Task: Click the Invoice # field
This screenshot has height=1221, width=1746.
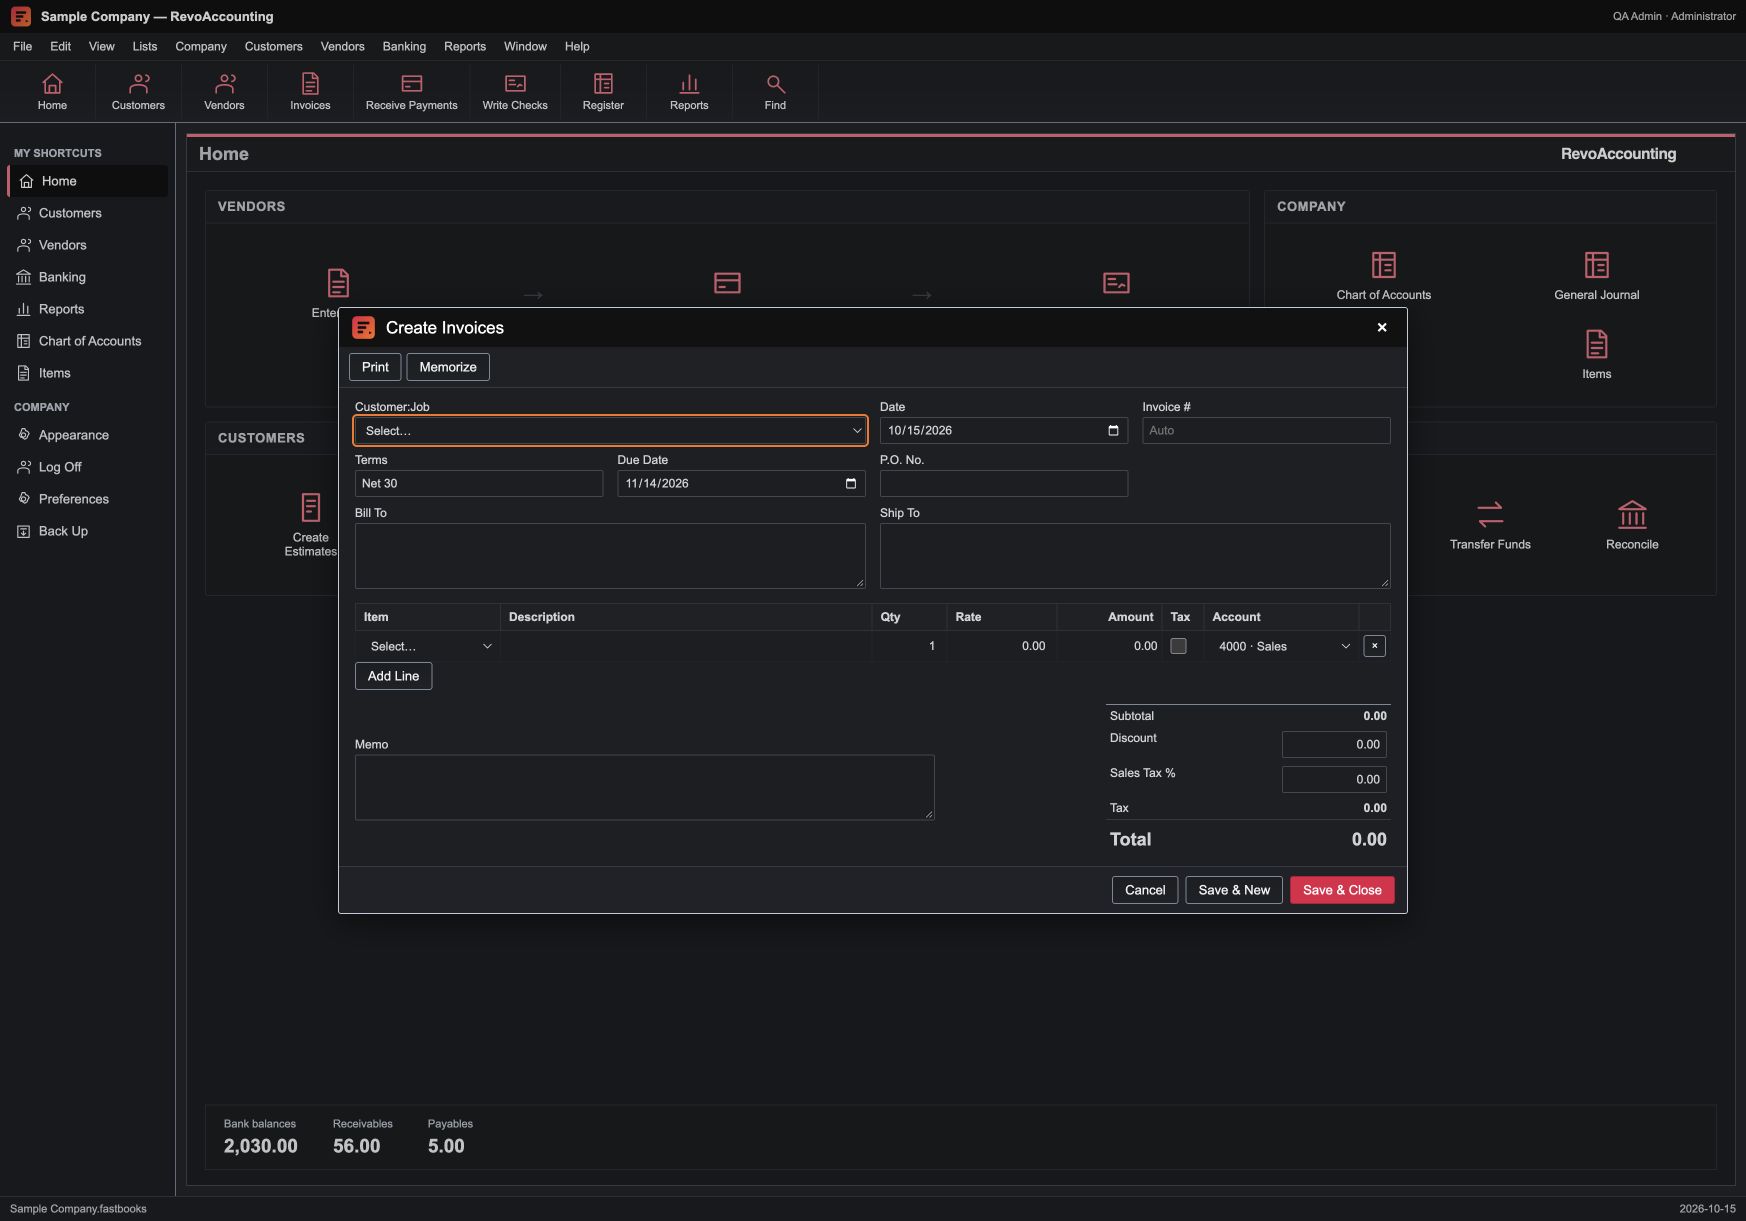Action: coord(1266,430)
